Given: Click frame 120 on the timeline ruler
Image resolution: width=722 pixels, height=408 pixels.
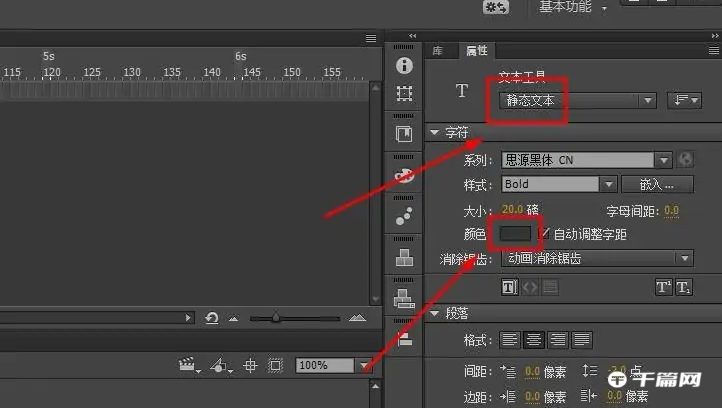Looking at the screenshot, I should [52, 72].
